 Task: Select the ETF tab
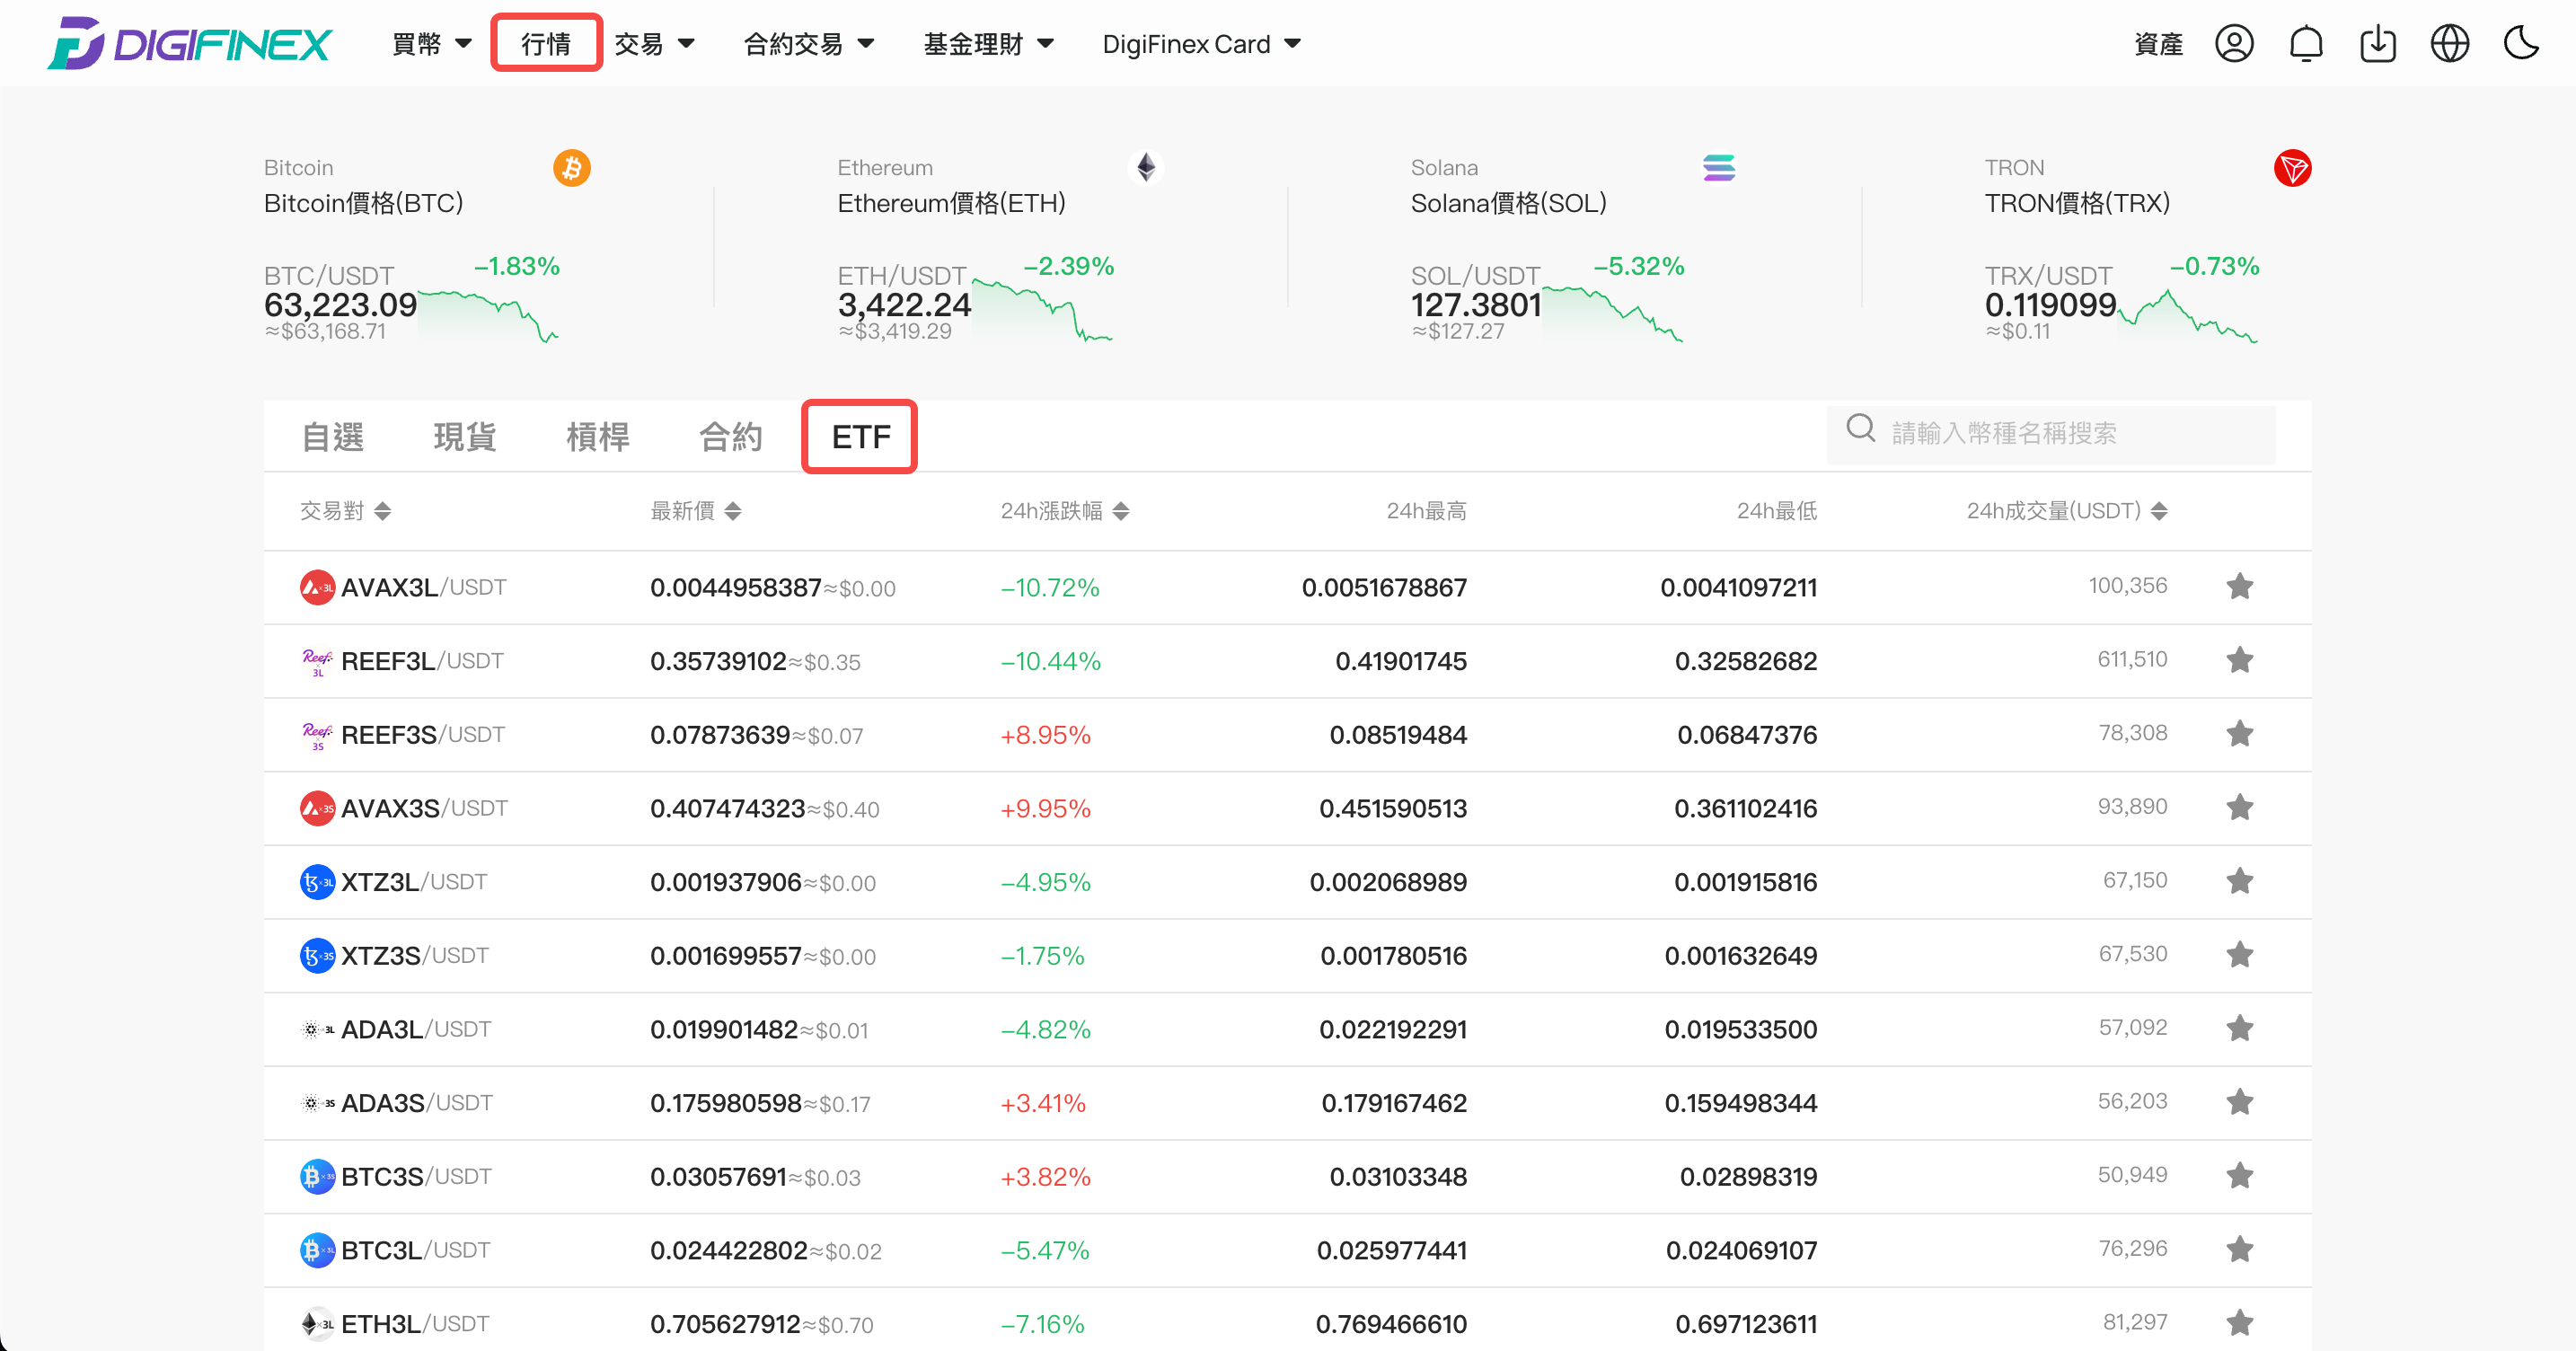[860, 437]
